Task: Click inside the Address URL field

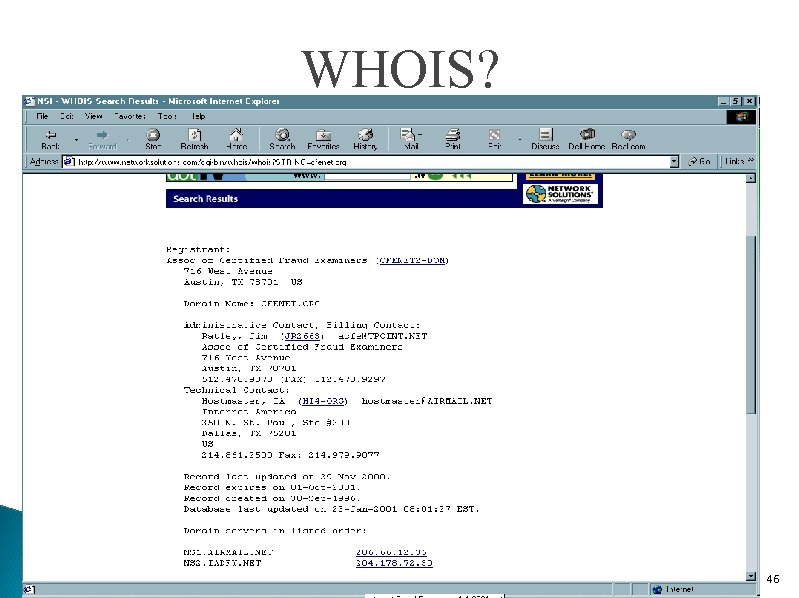Action: pyautogui.click(x=372, y=162)
